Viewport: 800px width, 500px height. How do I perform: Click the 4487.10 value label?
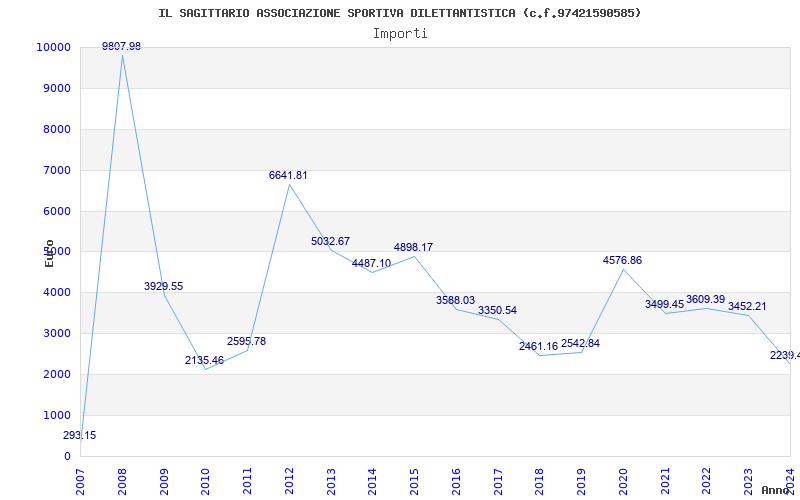(371, 264)
